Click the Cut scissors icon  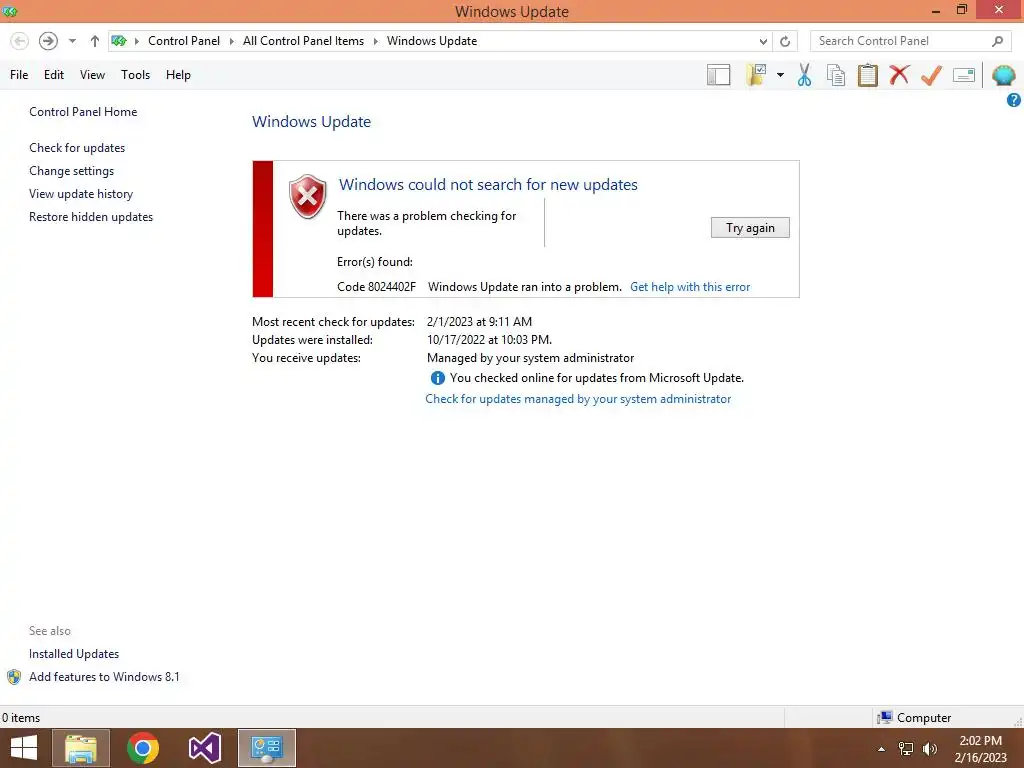point(805,75)
